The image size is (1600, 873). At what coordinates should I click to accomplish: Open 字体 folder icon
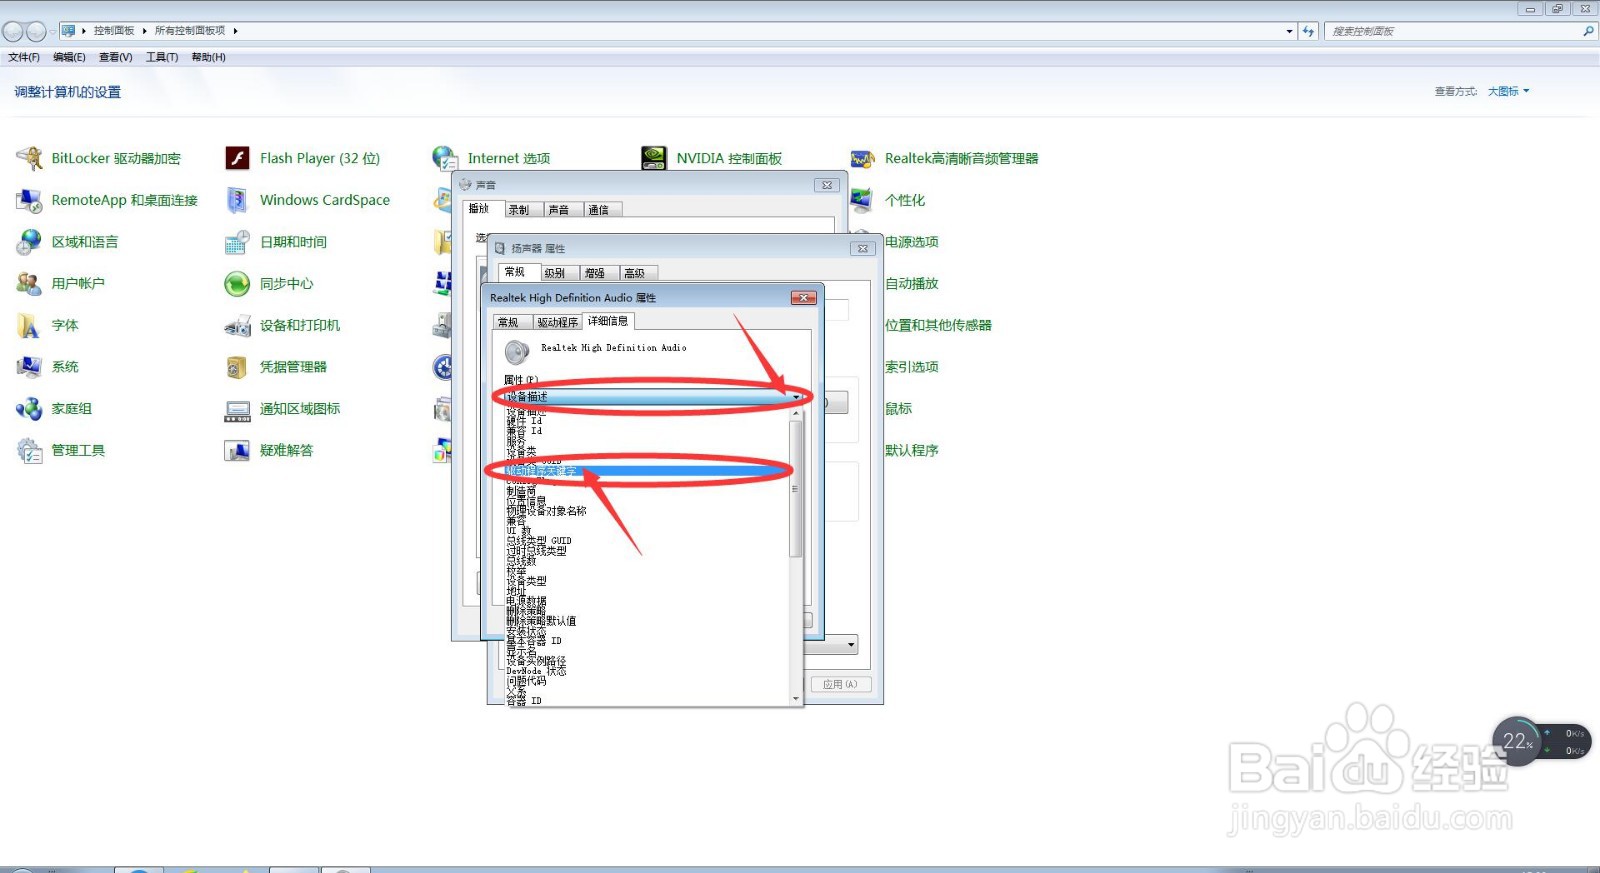coord(30,326)
